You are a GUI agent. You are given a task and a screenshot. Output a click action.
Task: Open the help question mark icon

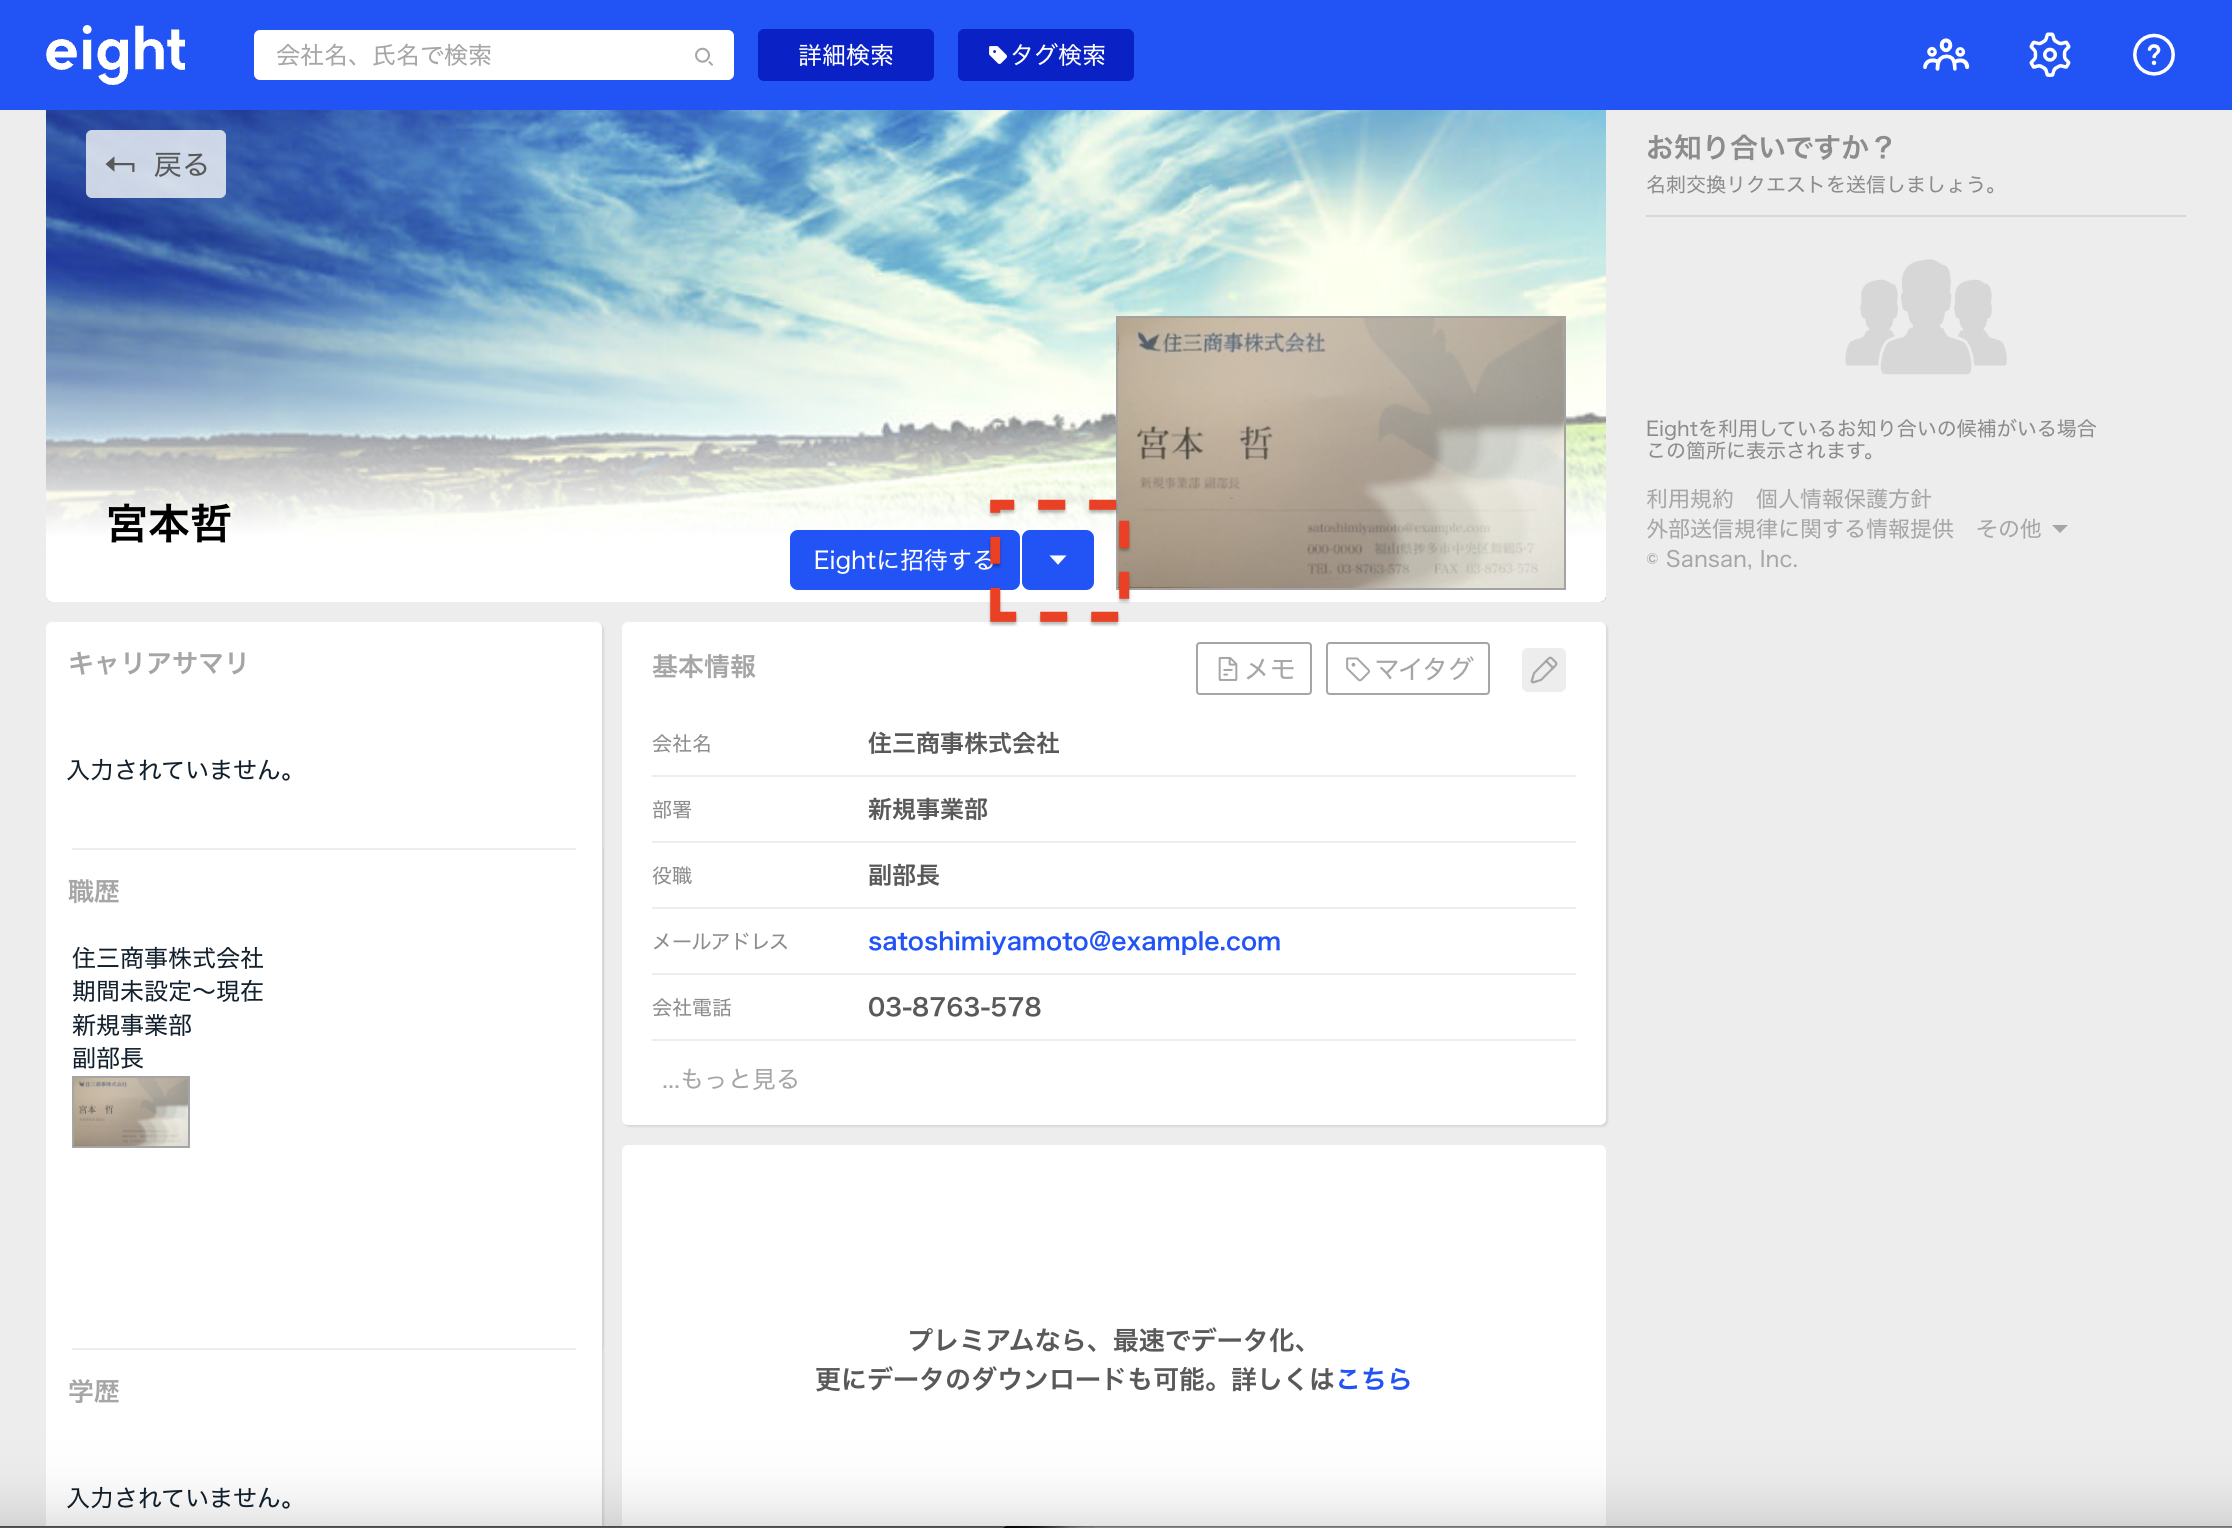pos(2153,55)
